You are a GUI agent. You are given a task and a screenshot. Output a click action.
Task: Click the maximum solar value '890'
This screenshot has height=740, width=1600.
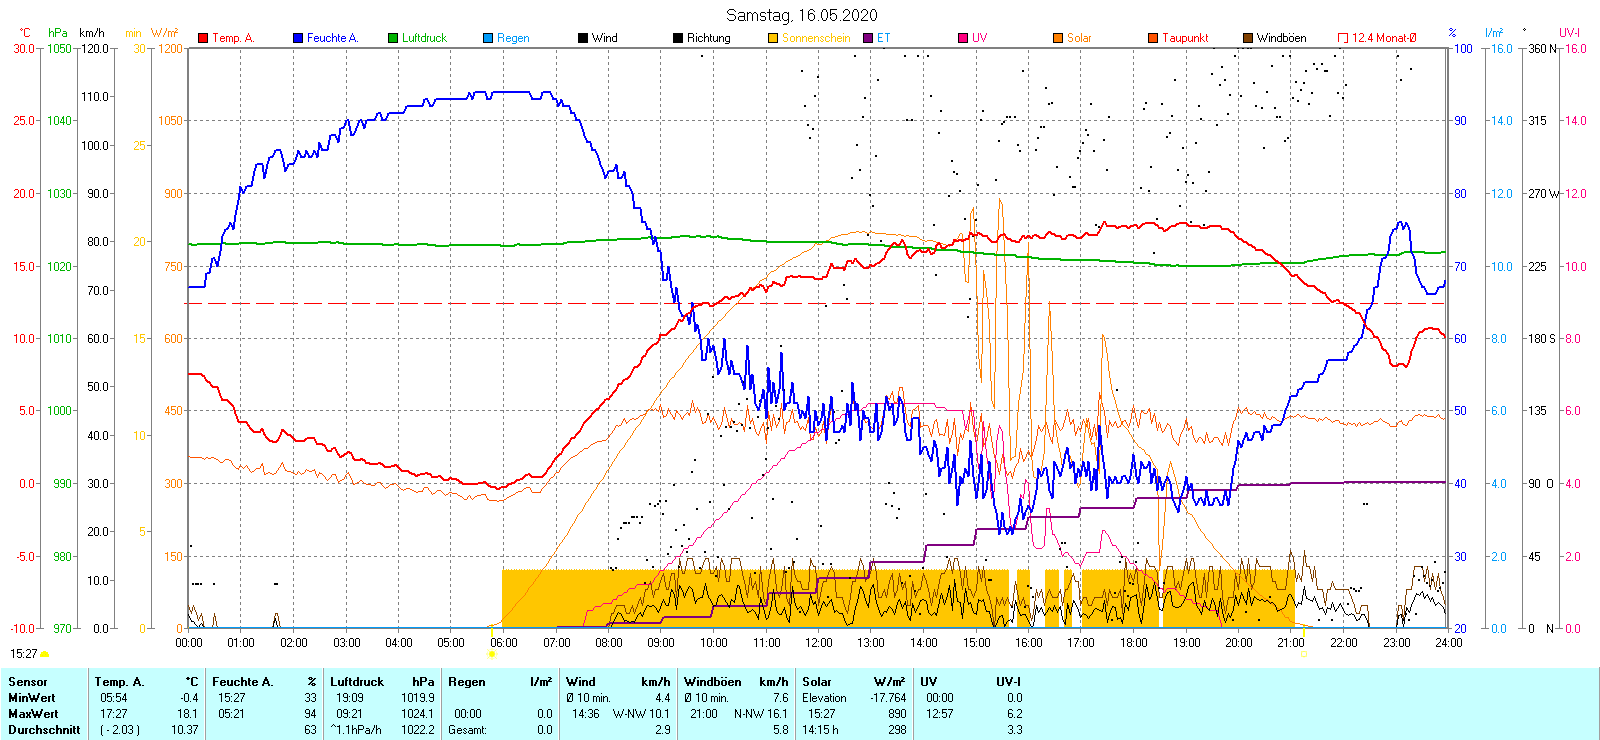pos(897,714)
